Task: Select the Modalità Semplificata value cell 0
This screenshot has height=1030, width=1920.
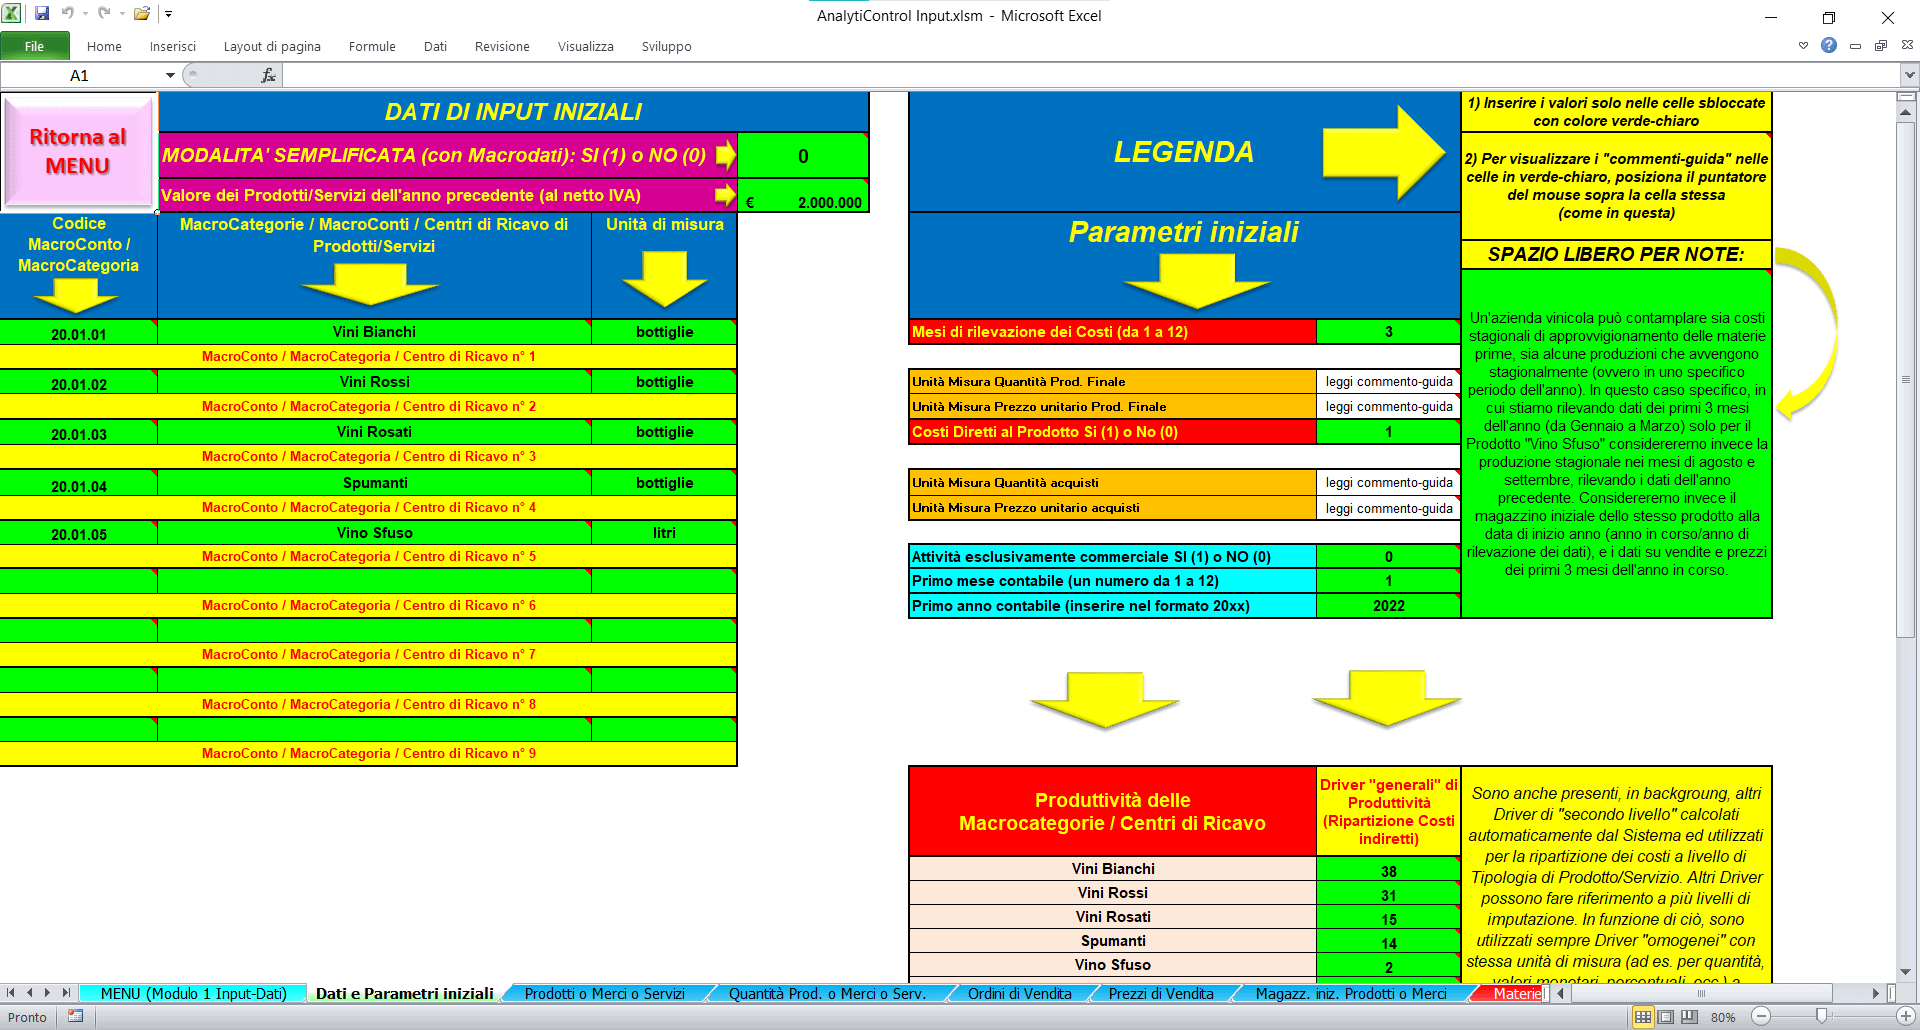Action: 803,156
